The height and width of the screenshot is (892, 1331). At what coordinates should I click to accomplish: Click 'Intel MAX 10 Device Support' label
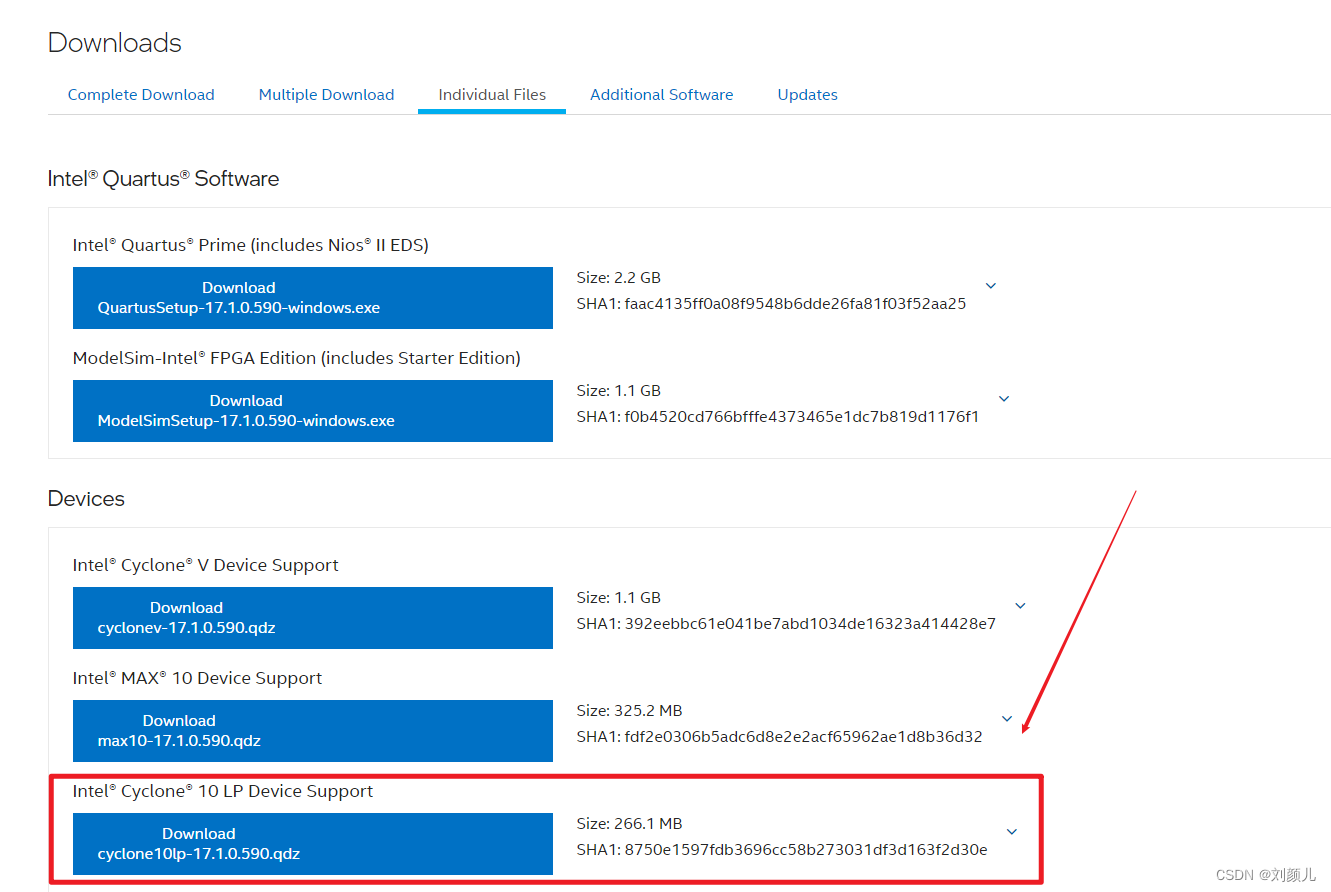197,678
